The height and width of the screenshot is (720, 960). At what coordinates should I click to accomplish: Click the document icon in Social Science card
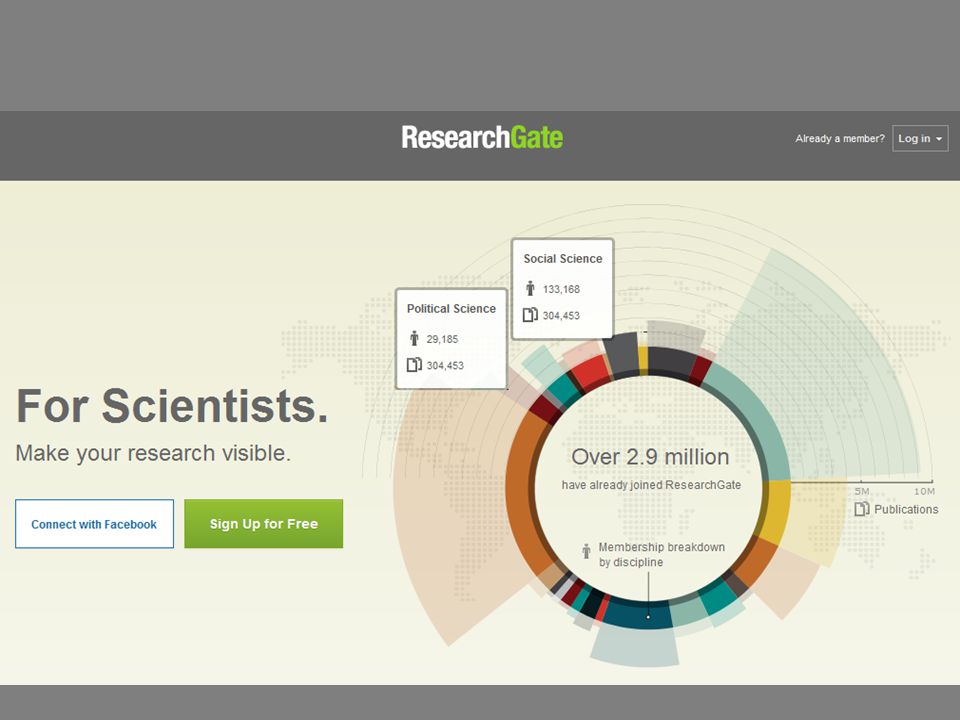point(530,315)
